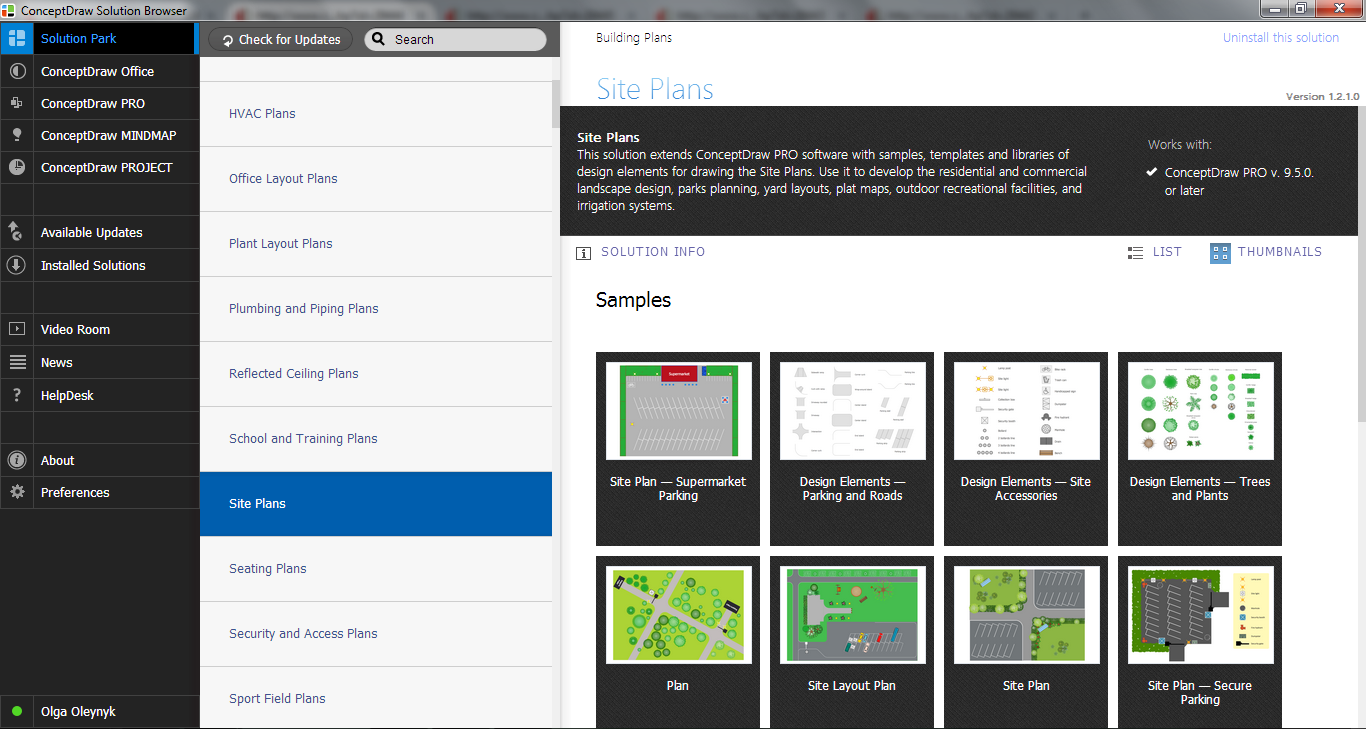Select the highlighted Site Plans item

point(376,504)
